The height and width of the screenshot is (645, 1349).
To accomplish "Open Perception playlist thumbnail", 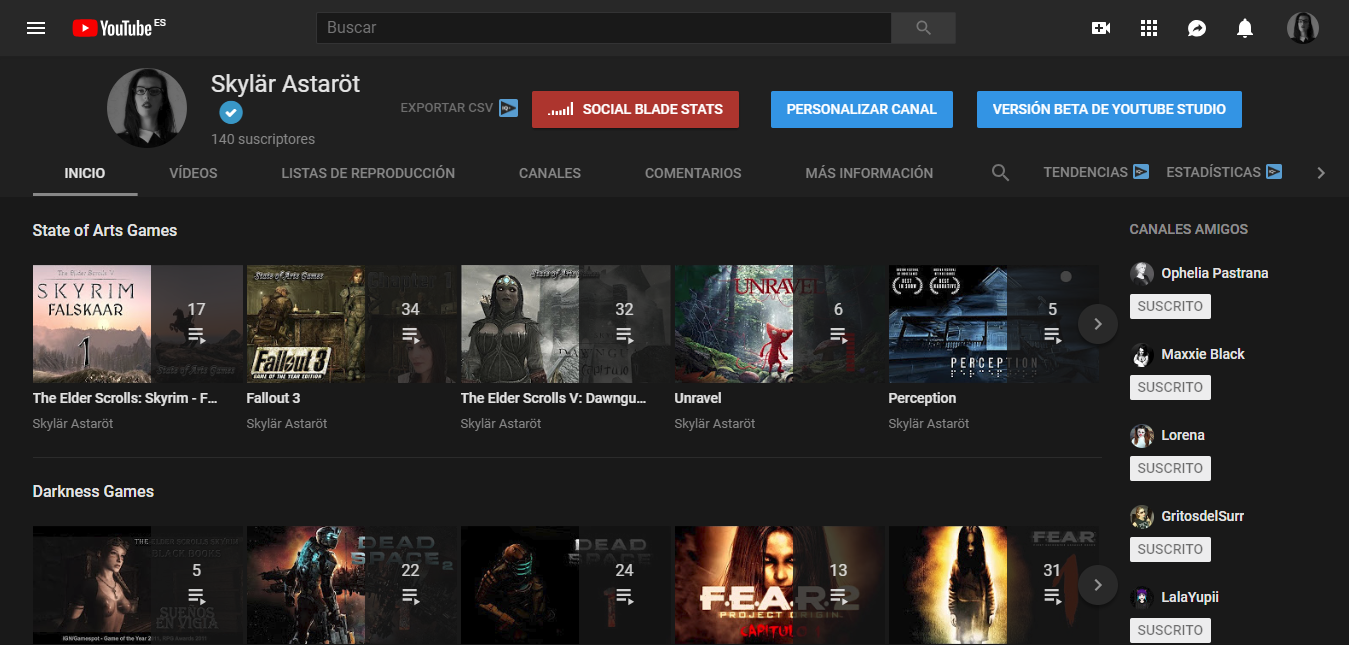I will click(994, 324).
